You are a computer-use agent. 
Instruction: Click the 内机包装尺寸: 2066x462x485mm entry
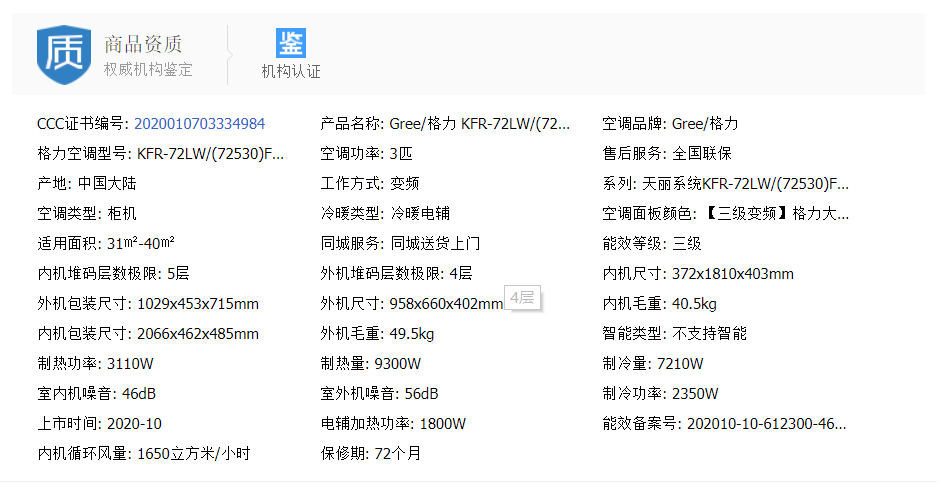coord(148,333)
